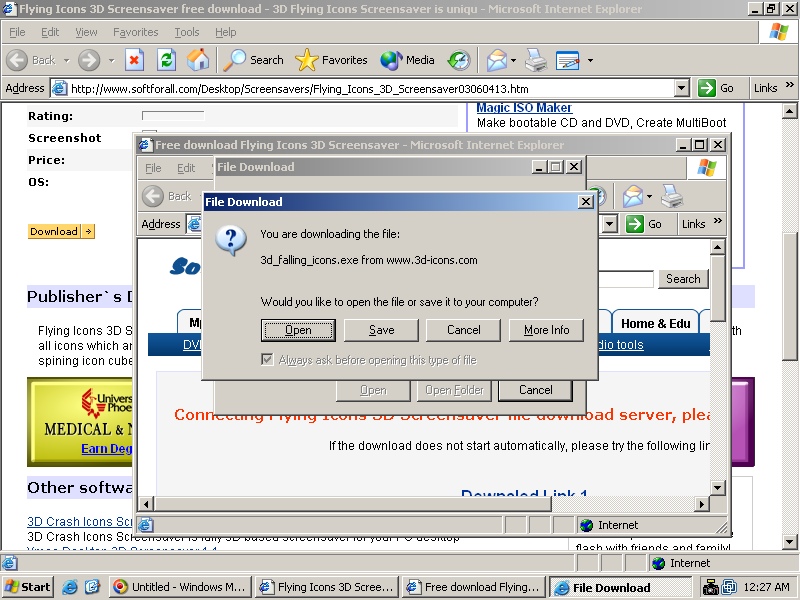The image size is (800, 600).
Task: Click yellow Download button on page
Action: [x=61, y=231]
